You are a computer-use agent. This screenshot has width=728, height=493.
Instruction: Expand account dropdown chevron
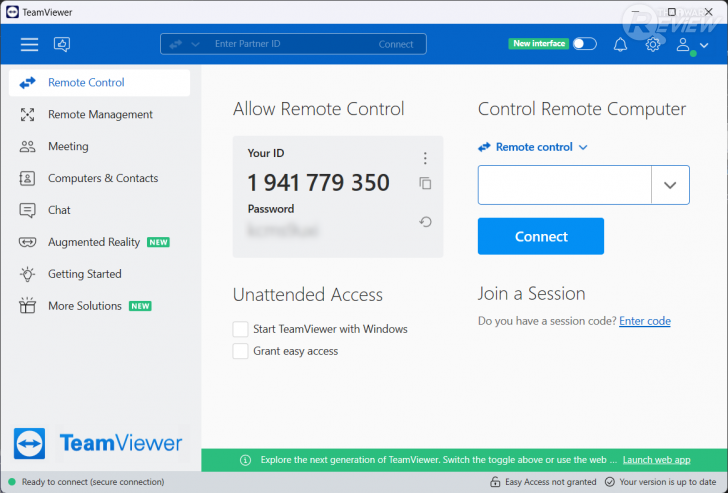[704, 45]
